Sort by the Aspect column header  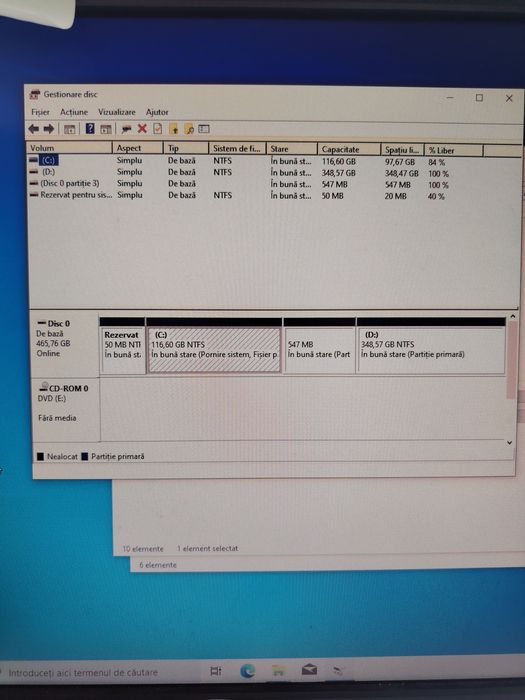pyautogui.click(x=138, y=148)
